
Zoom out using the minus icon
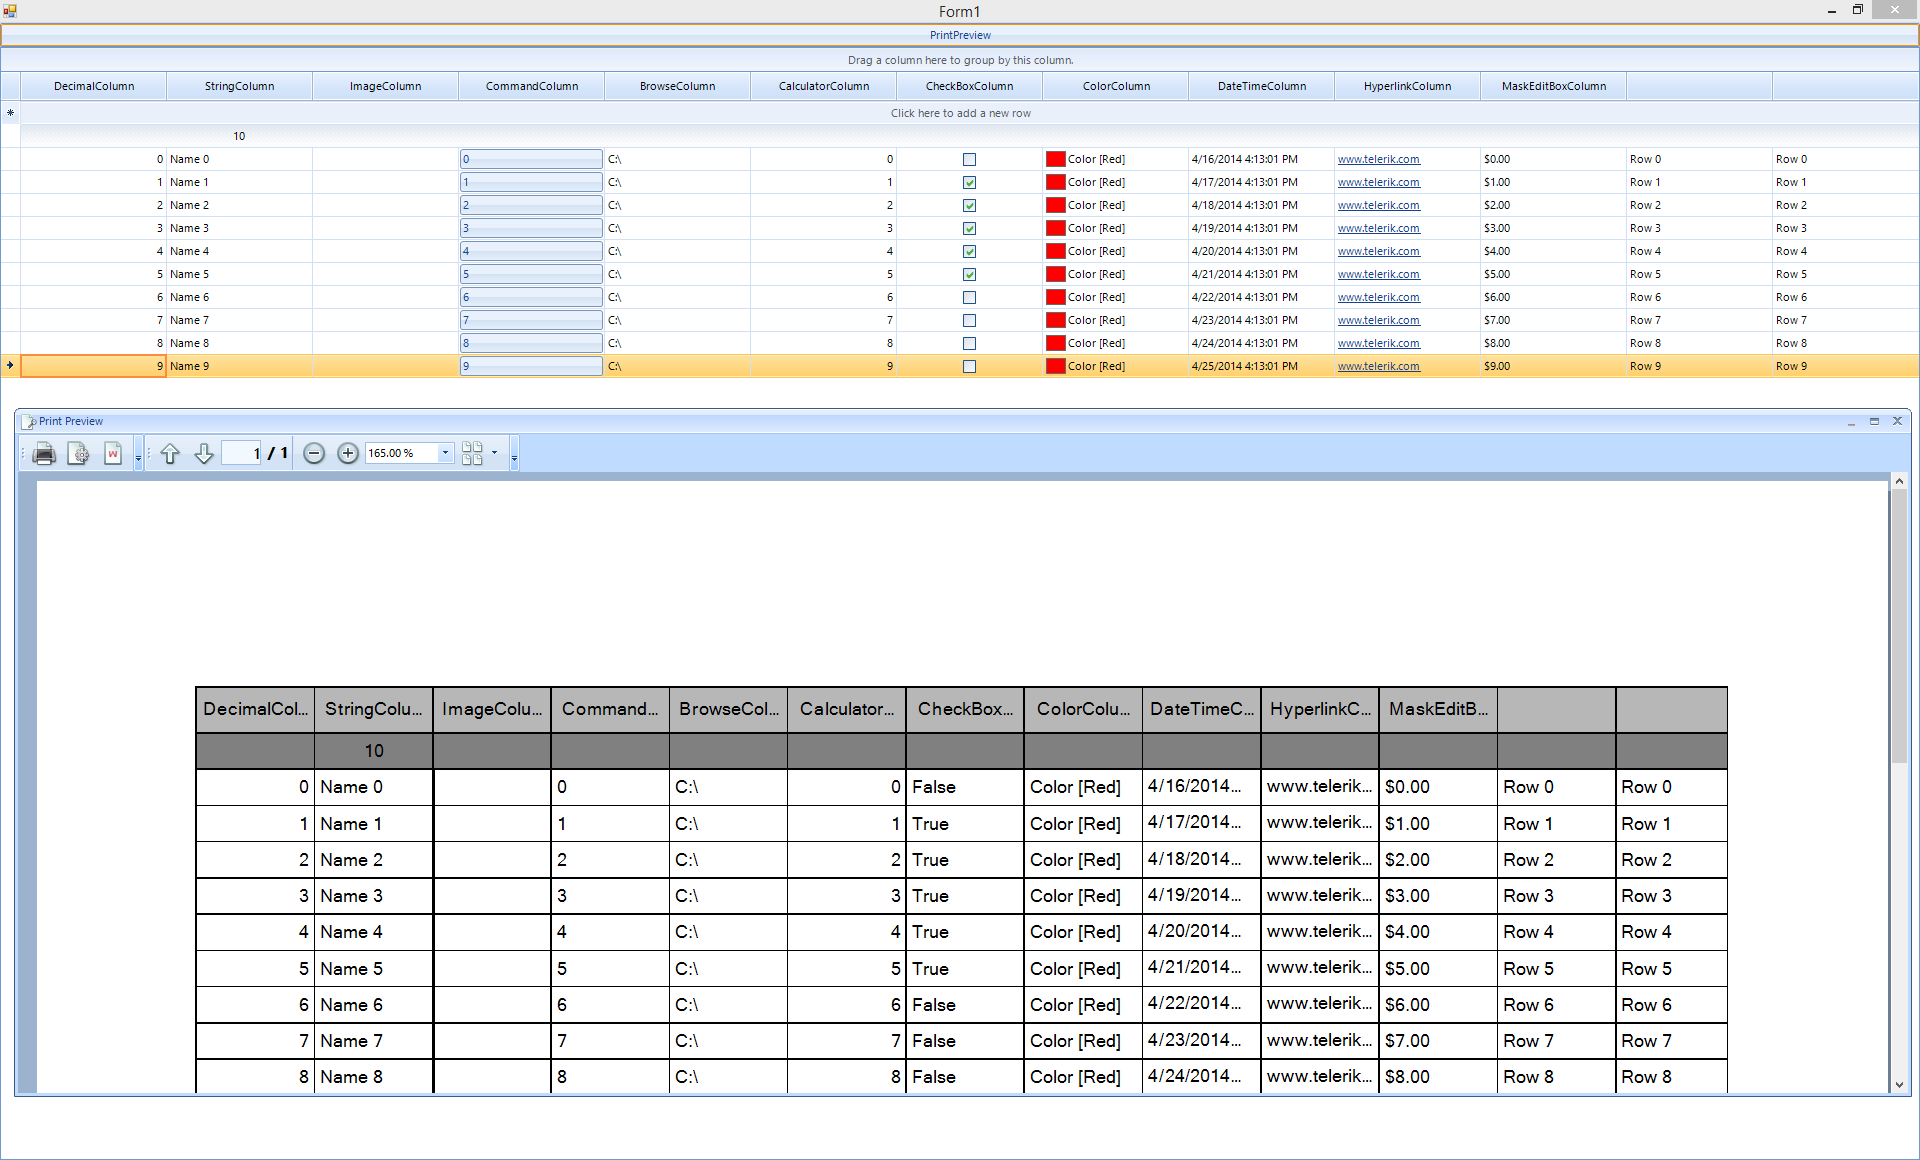tap(314, 454)
